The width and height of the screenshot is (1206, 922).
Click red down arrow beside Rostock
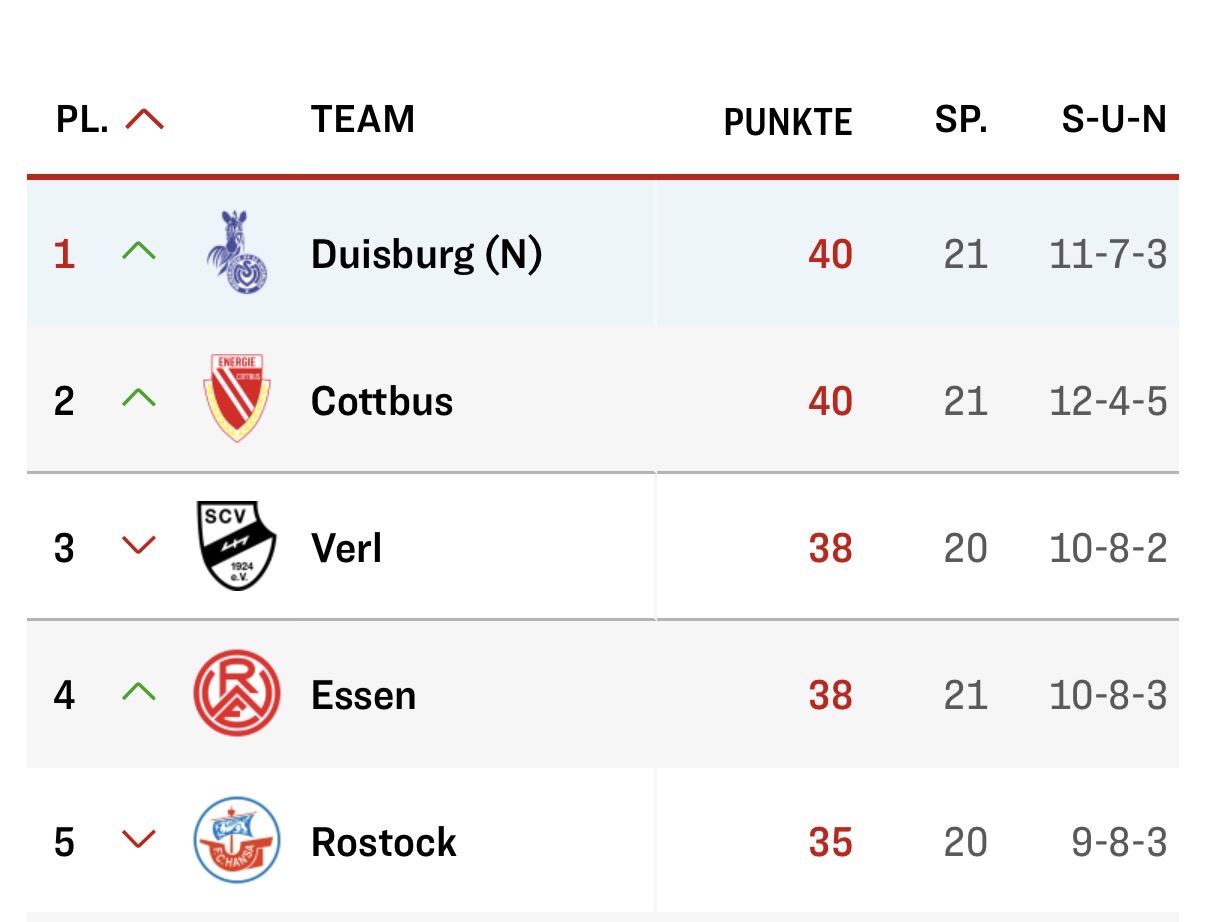139,840
